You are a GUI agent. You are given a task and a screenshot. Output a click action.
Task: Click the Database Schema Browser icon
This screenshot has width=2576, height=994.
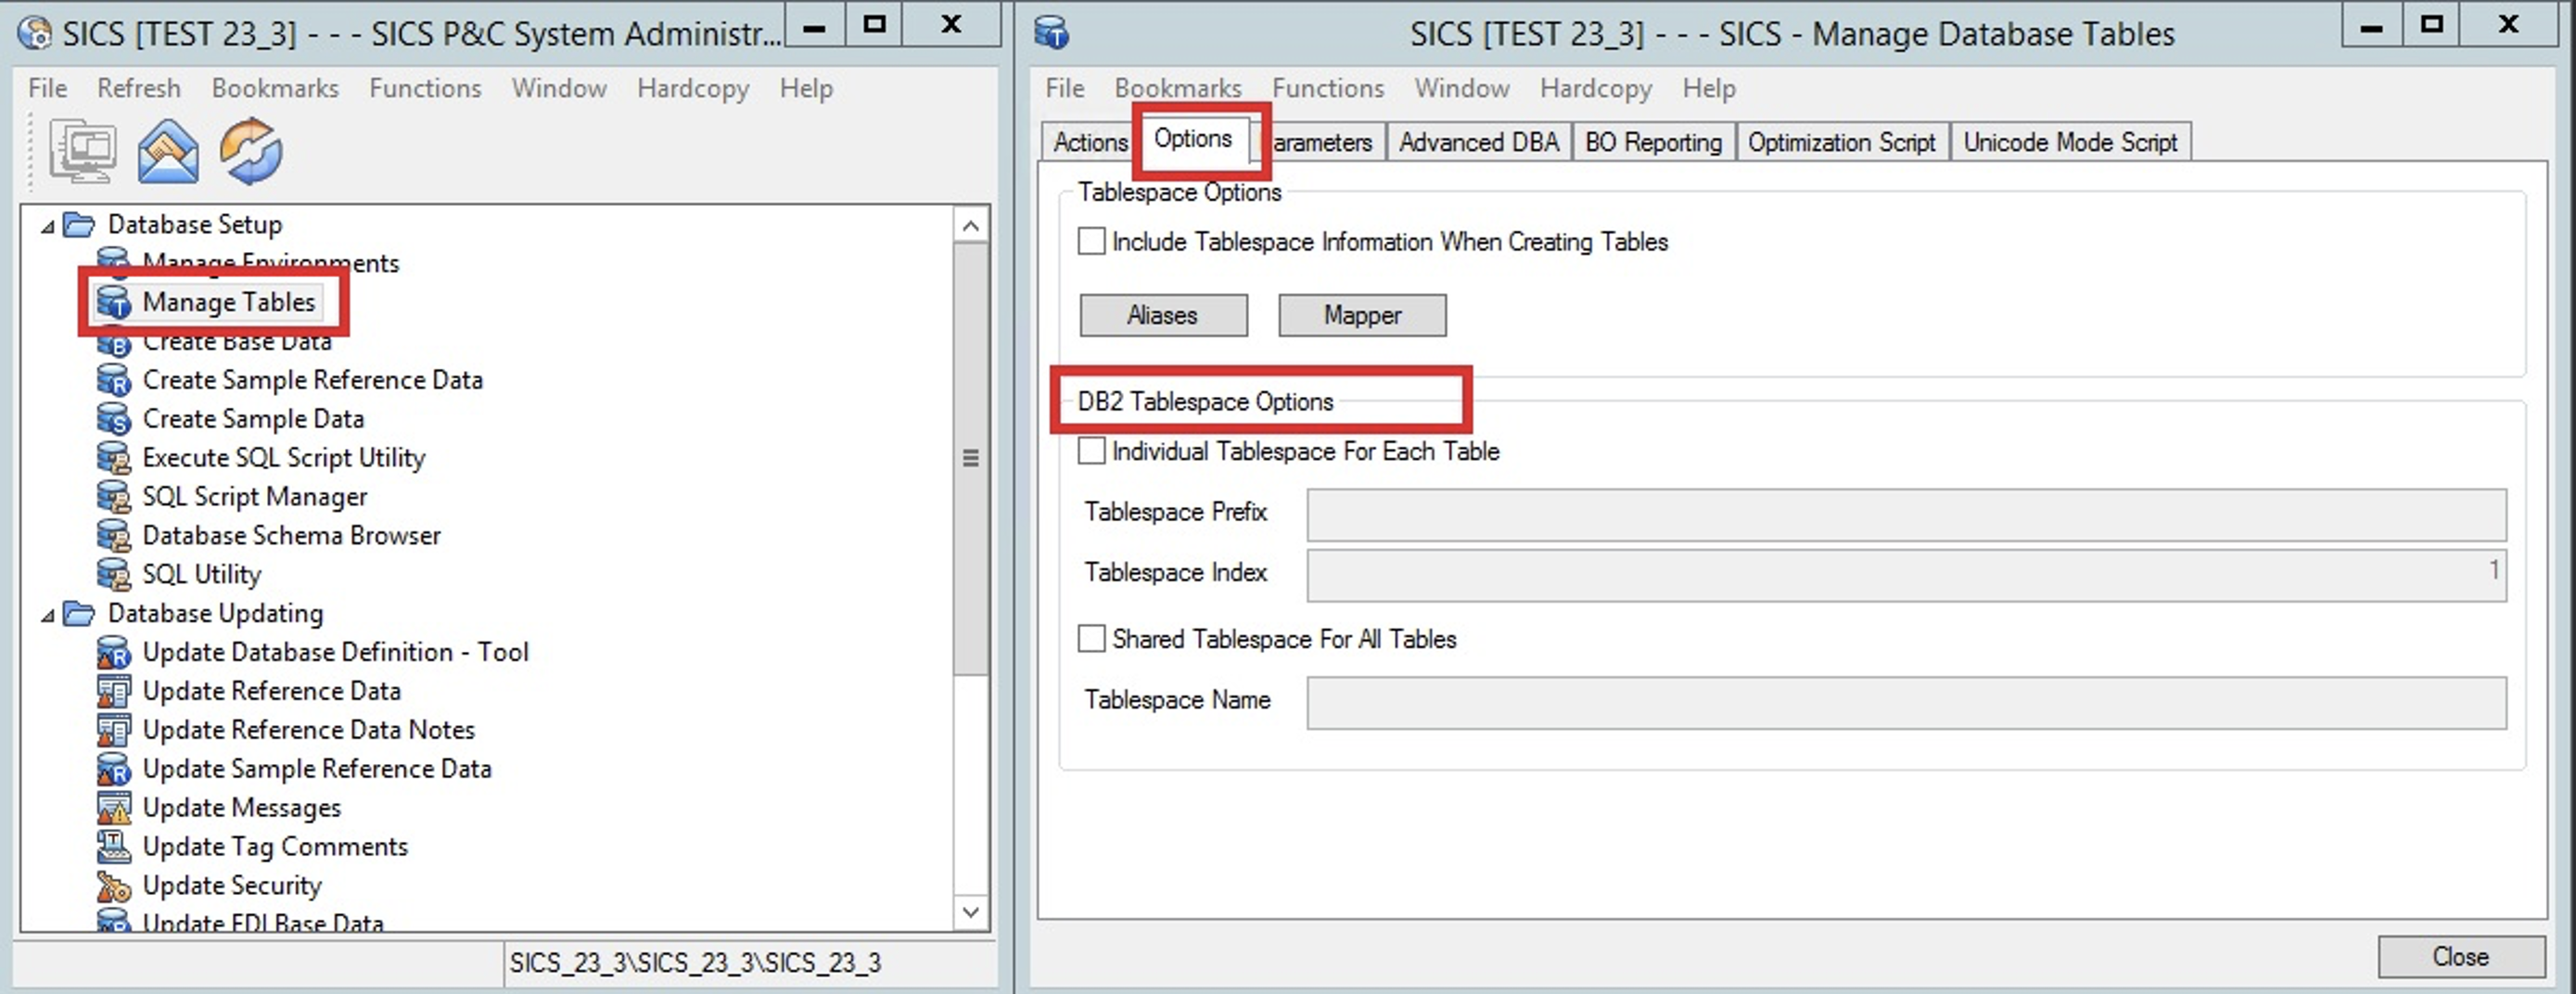point(113,536)
